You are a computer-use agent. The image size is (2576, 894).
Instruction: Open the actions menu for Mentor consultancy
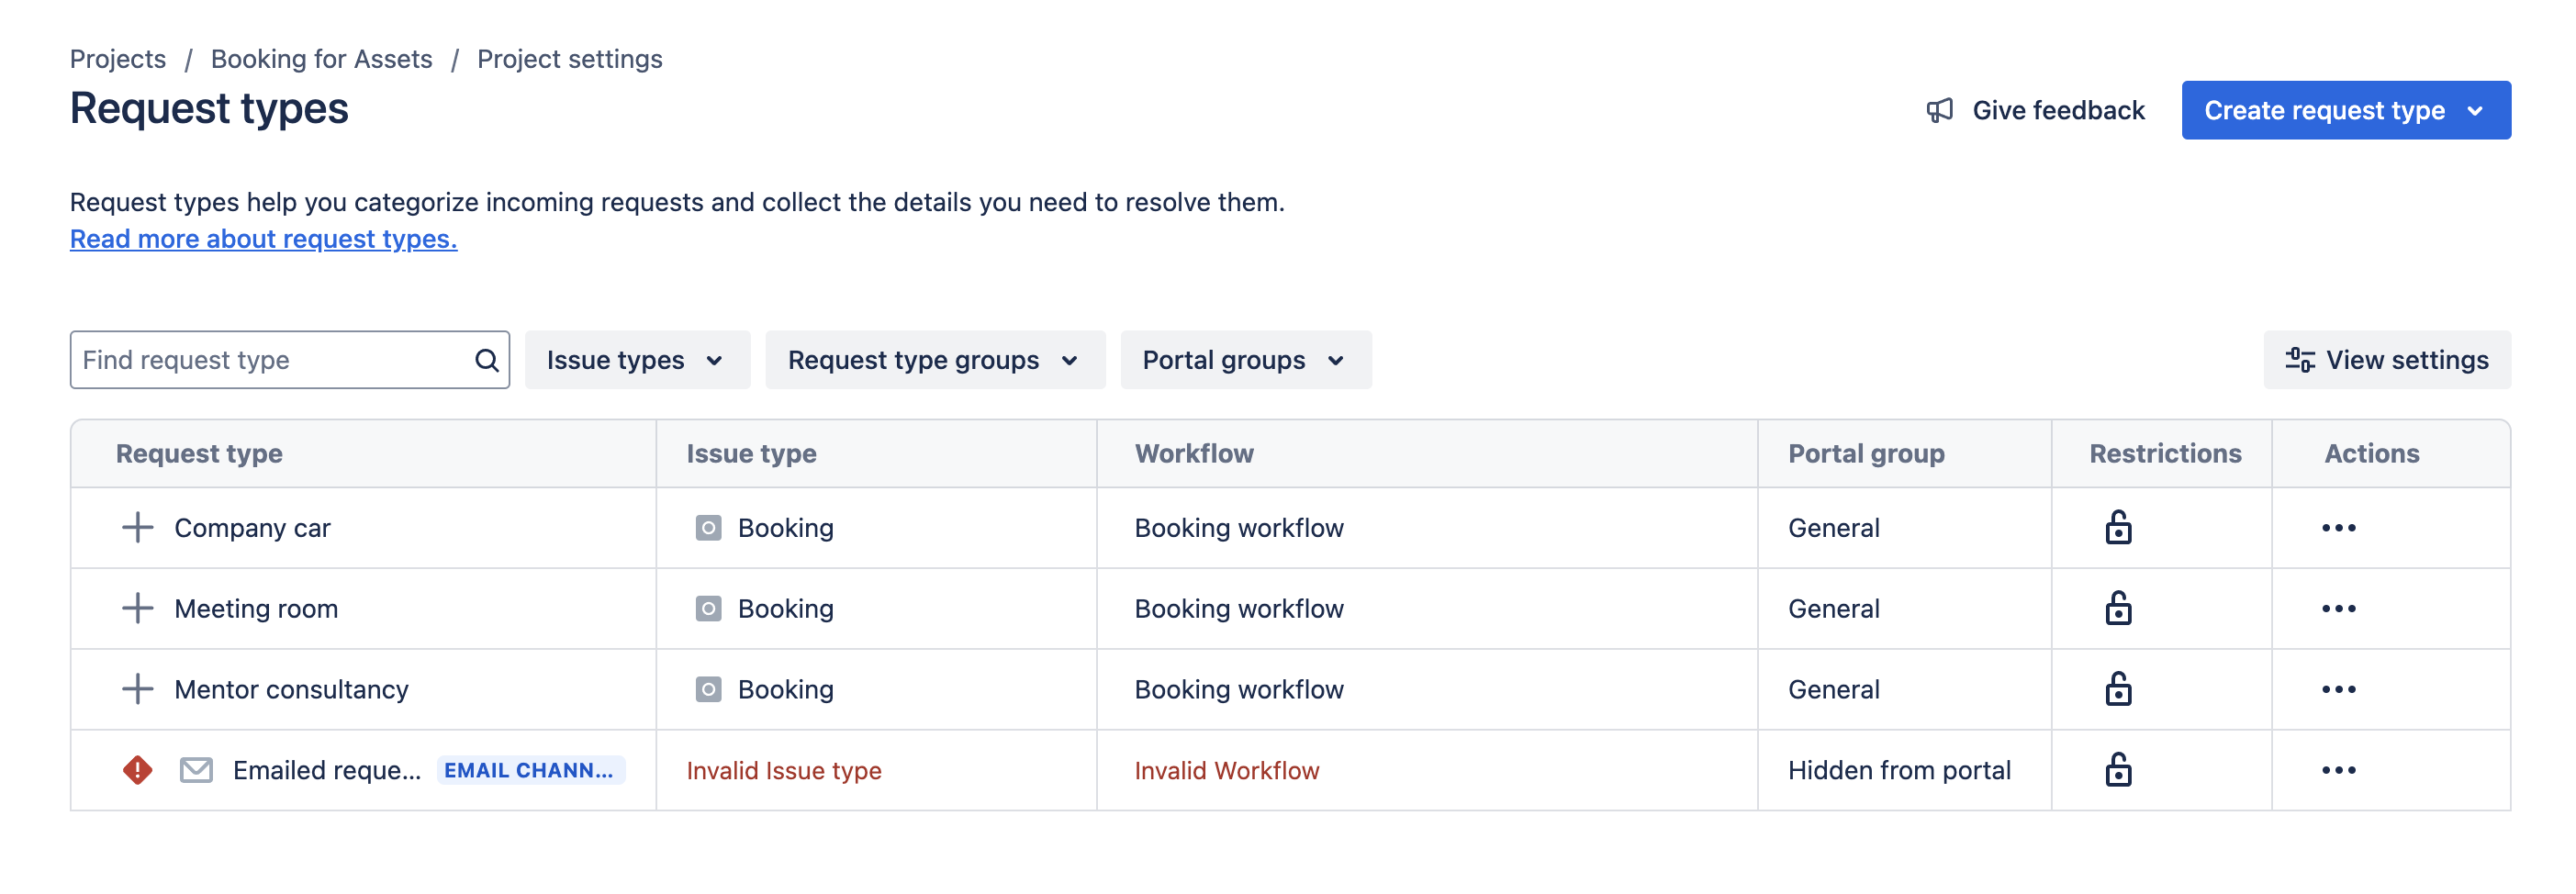(2338, 690)
